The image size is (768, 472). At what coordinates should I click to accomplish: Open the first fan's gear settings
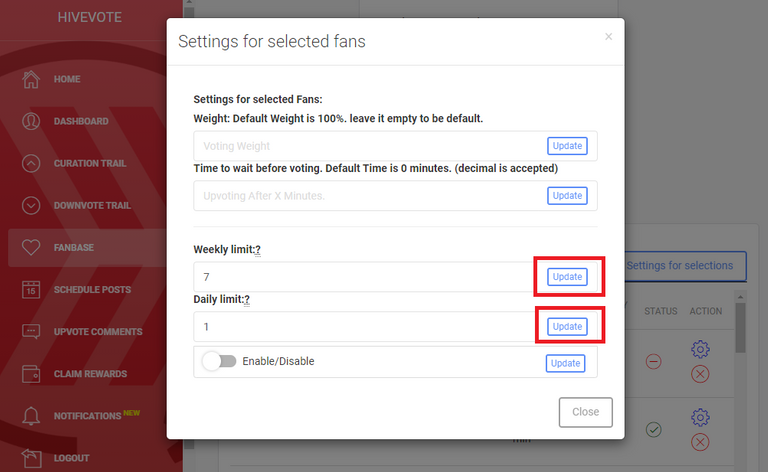[700, 349]
